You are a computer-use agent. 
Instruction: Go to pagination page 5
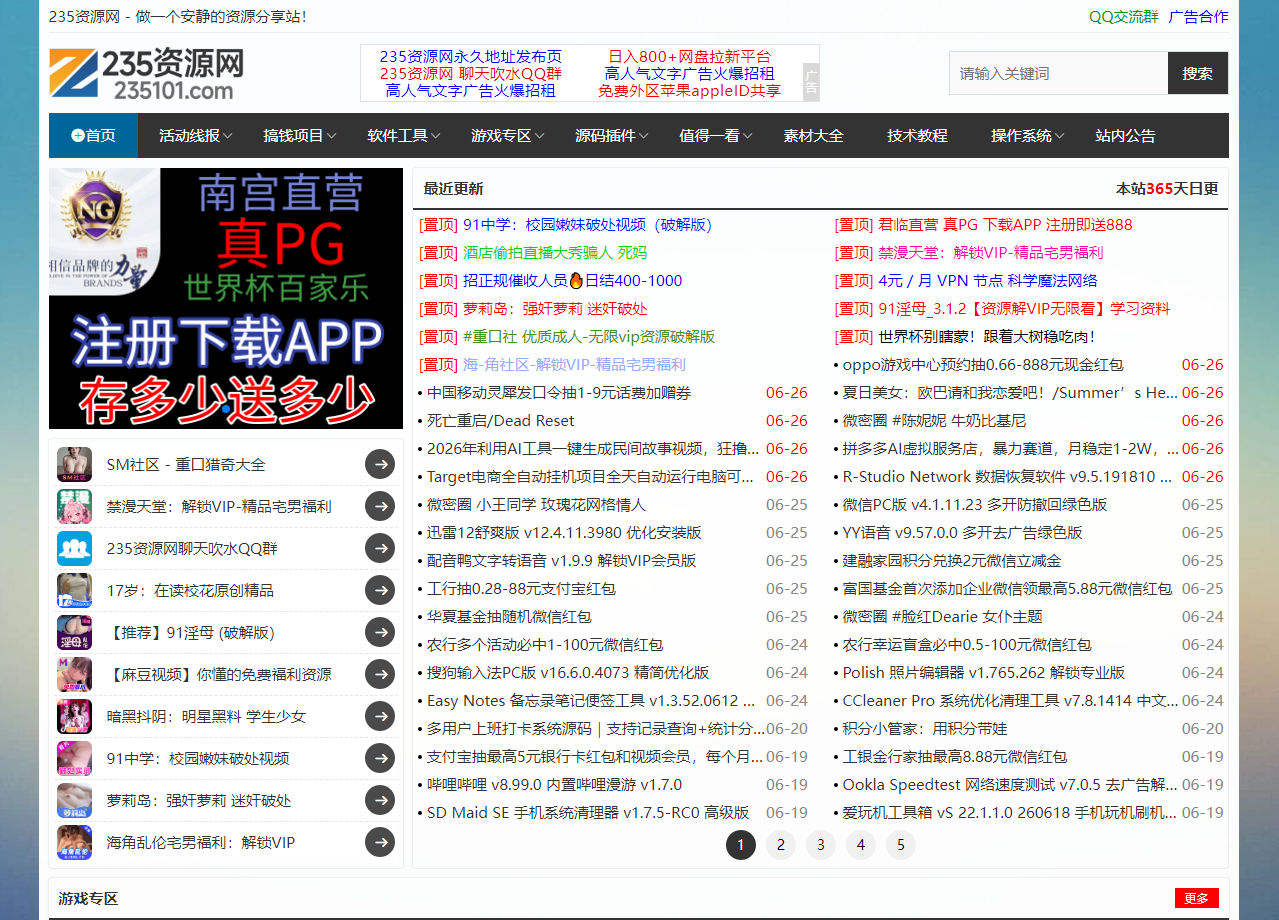coord(900,845)
